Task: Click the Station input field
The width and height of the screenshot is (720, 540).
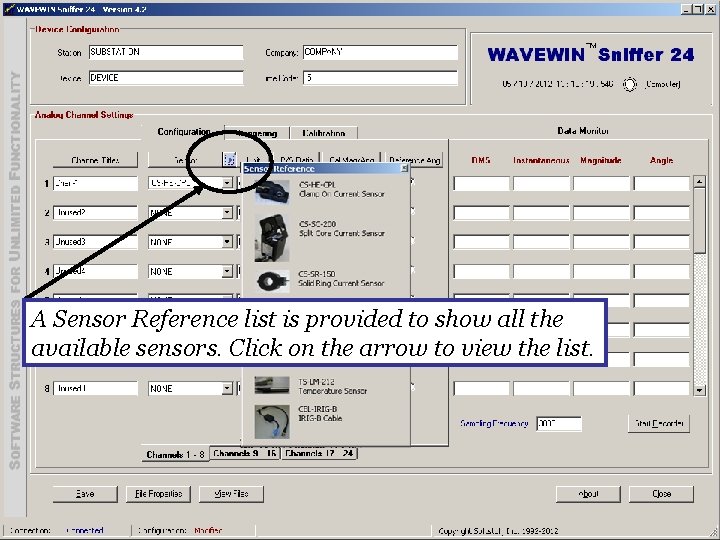Action: click(166, 52)
